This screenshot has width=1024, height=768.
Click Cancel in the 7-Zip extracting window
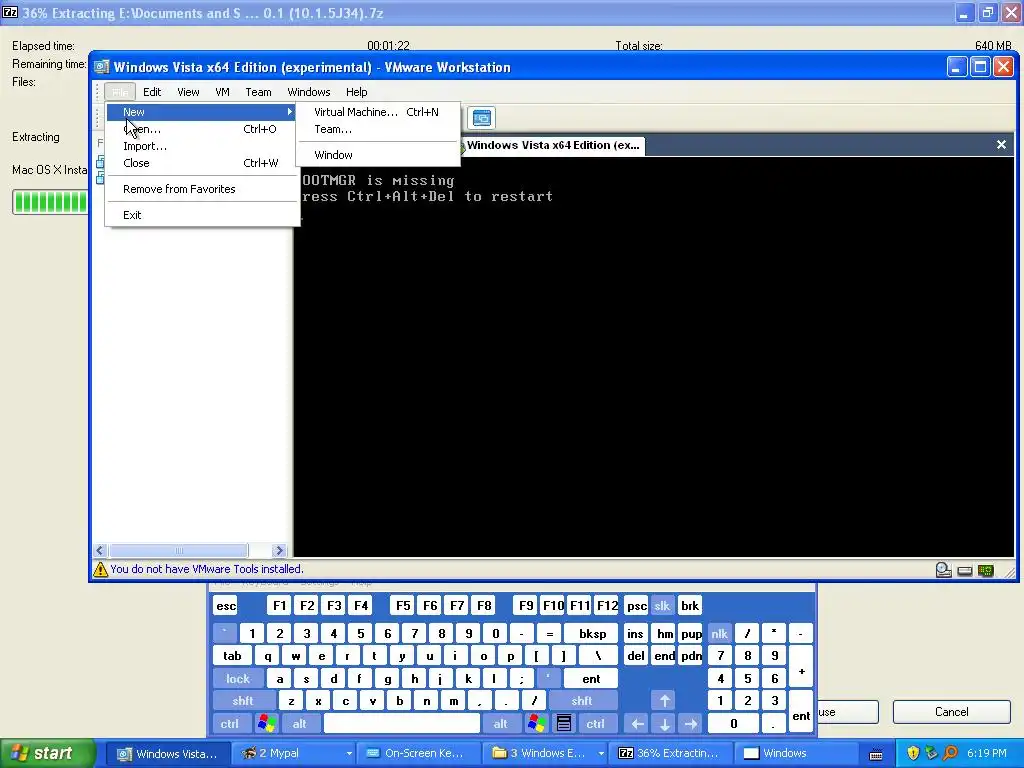pos(952,712)
